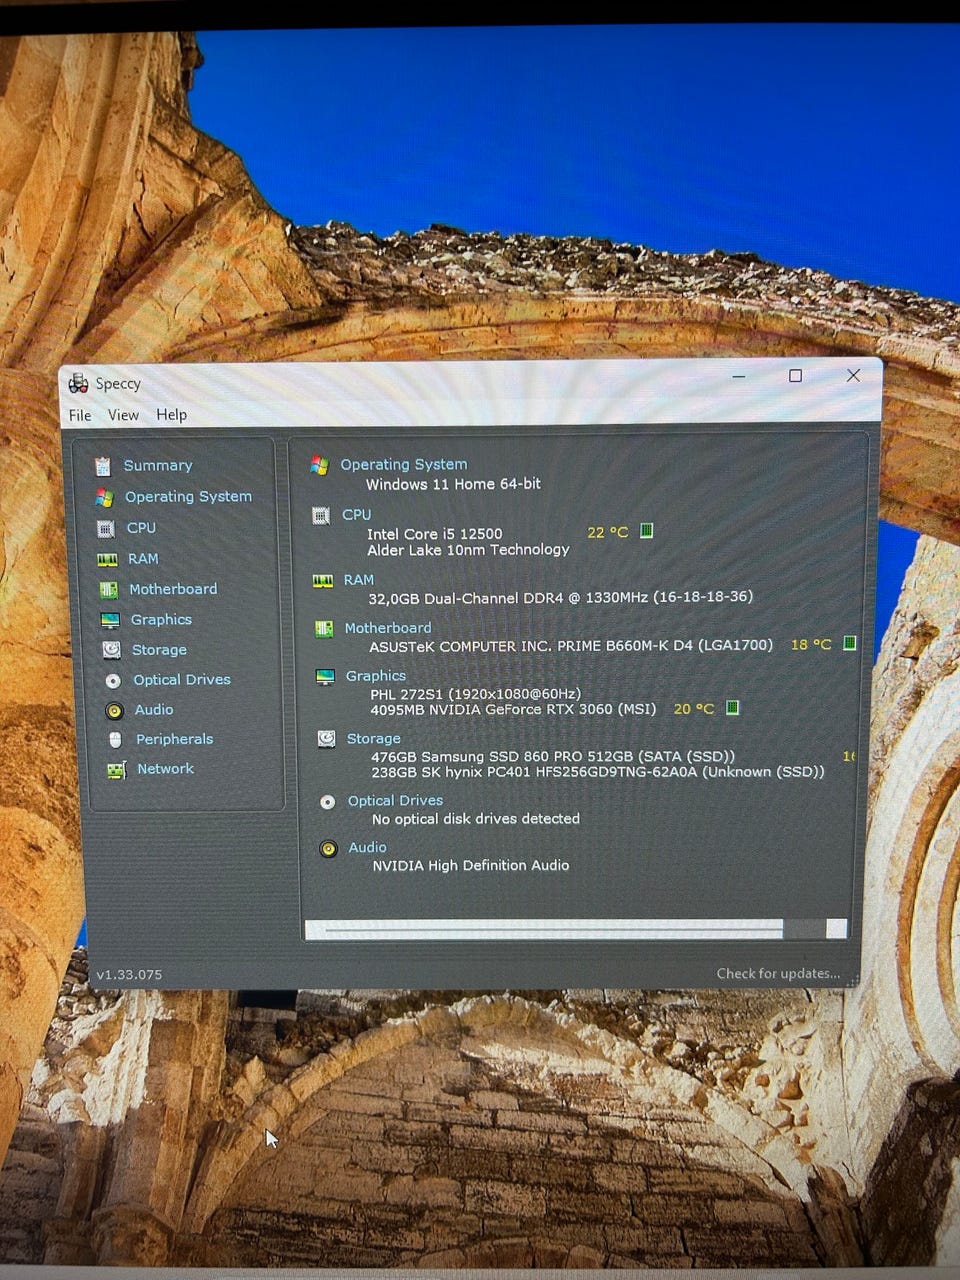Screen dimensions: 960x1280
Task: Click the Peripherals mouse icon in sidebar
Action: (115, 740)
